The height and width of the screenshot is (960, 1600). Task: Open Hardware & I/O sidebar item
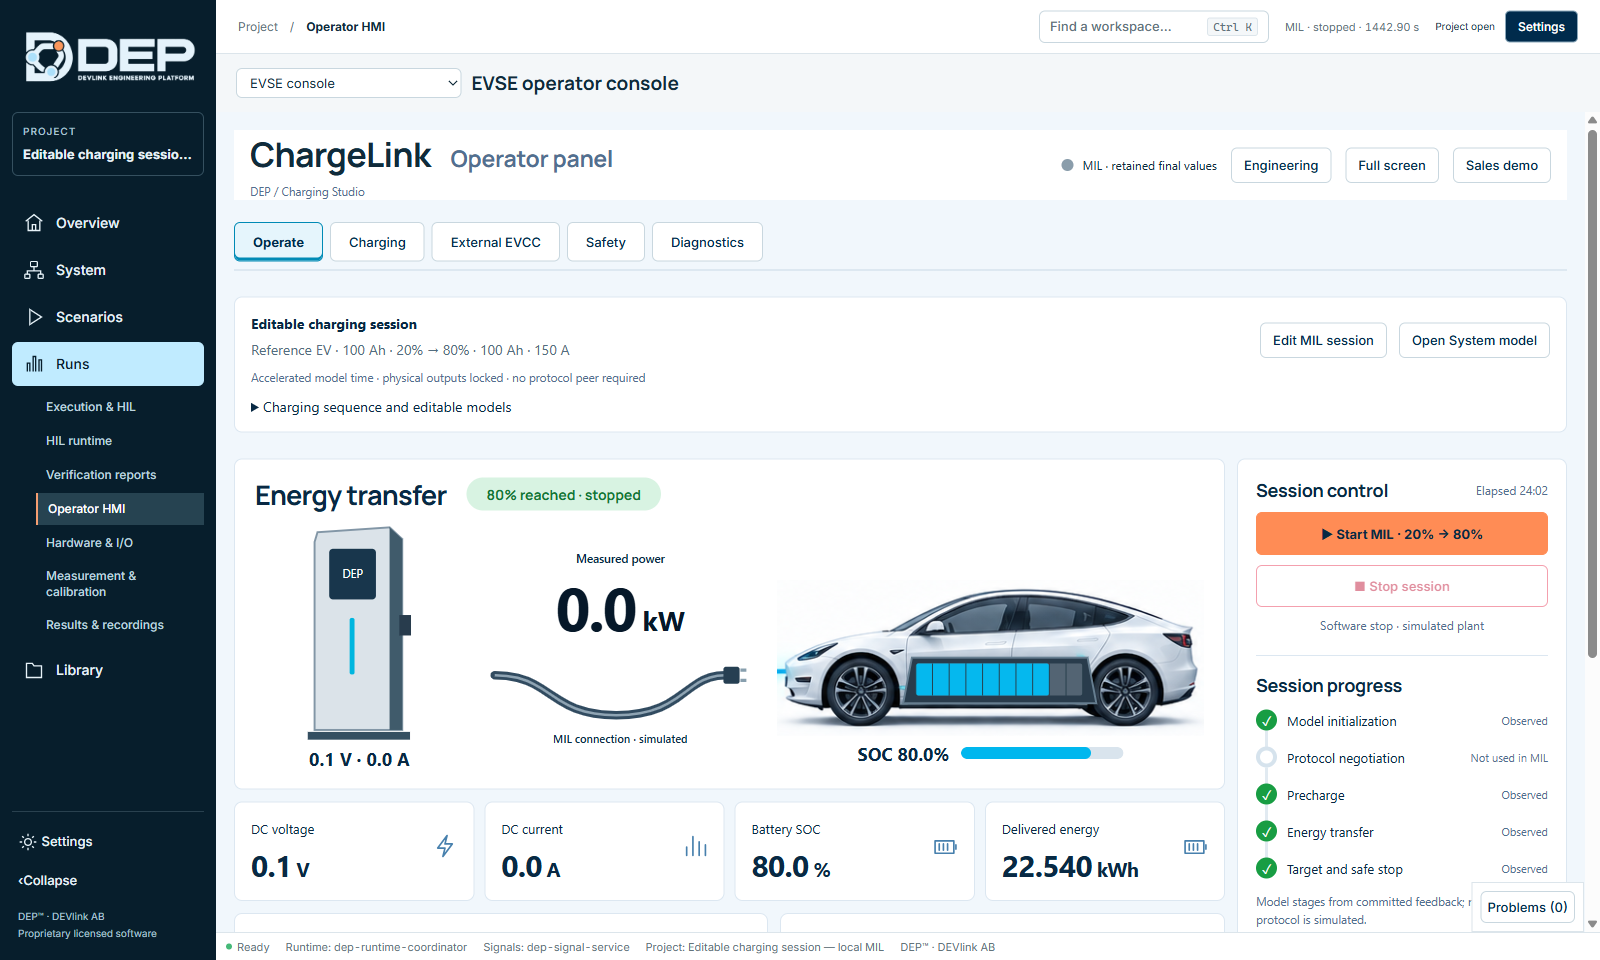89,543
